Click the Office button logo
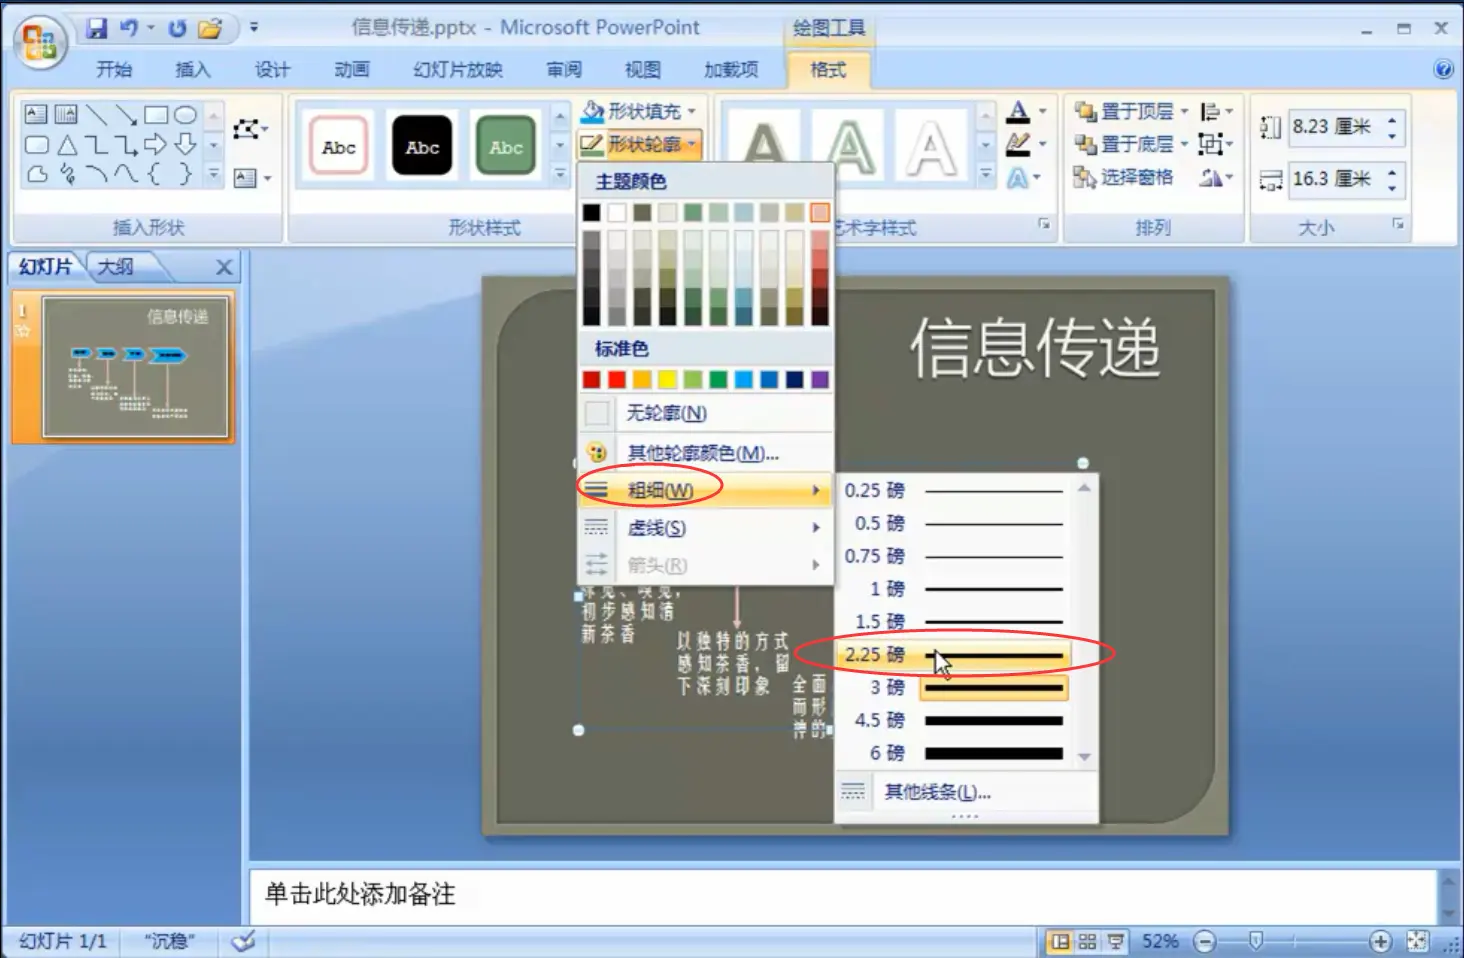This screenshot has height=958, width=1464. pyautogui.click(x=40, y=42)
